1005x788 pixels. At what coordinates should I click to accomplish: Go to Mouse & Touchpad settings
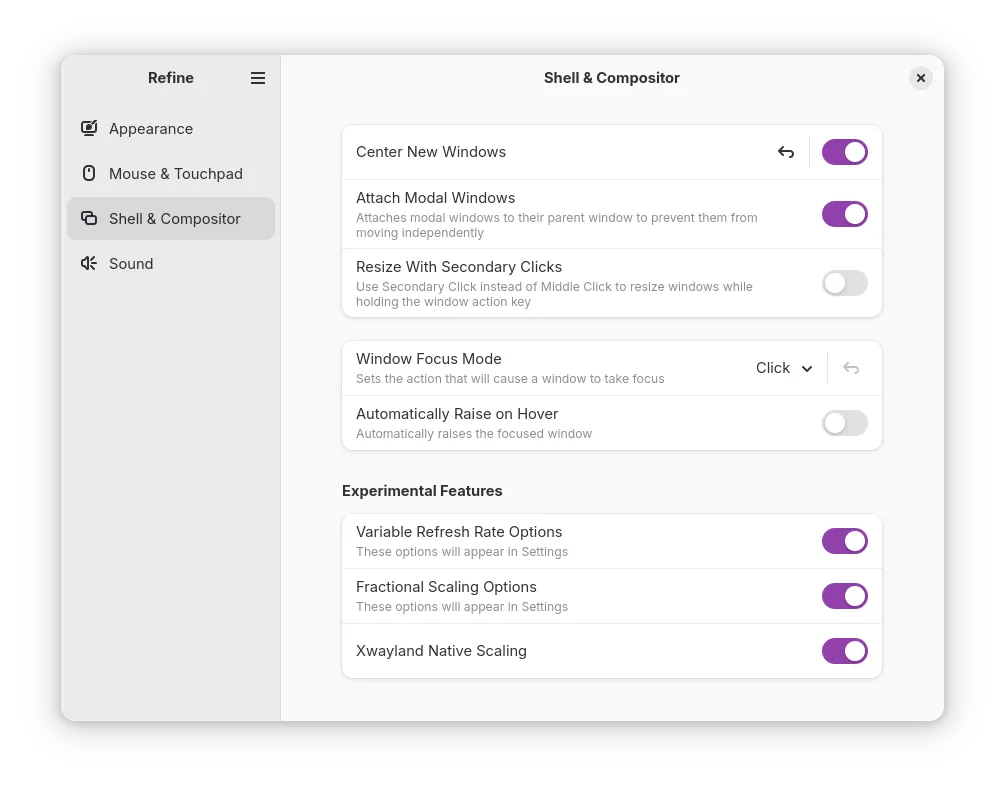[175, 173]
